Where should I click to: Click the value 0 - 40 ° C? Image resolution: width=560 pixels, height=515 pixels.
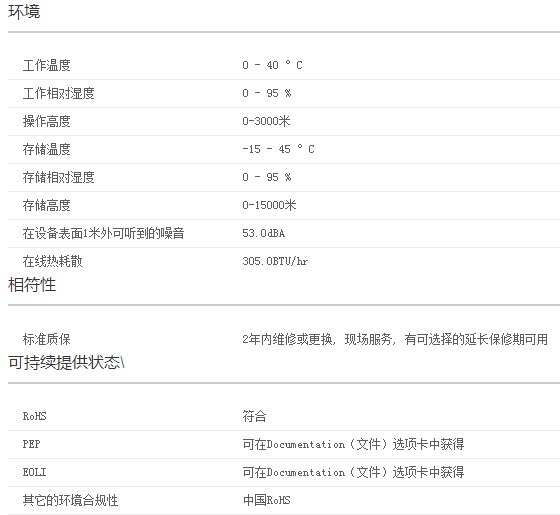click(x=272, y=65)
